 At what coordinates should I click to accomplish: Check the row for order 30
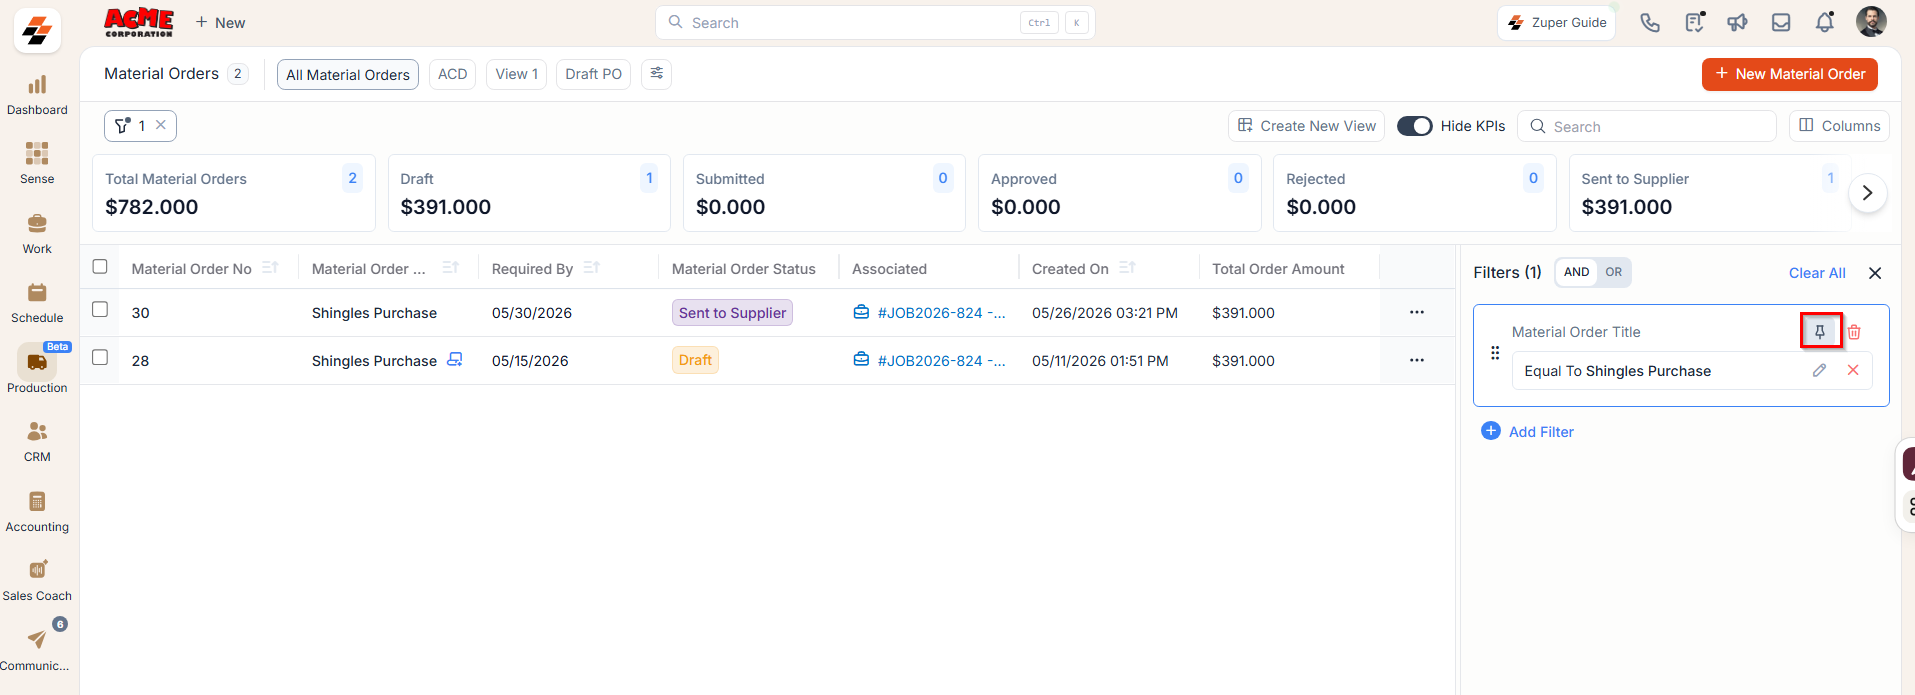click(x=100, y=310)
